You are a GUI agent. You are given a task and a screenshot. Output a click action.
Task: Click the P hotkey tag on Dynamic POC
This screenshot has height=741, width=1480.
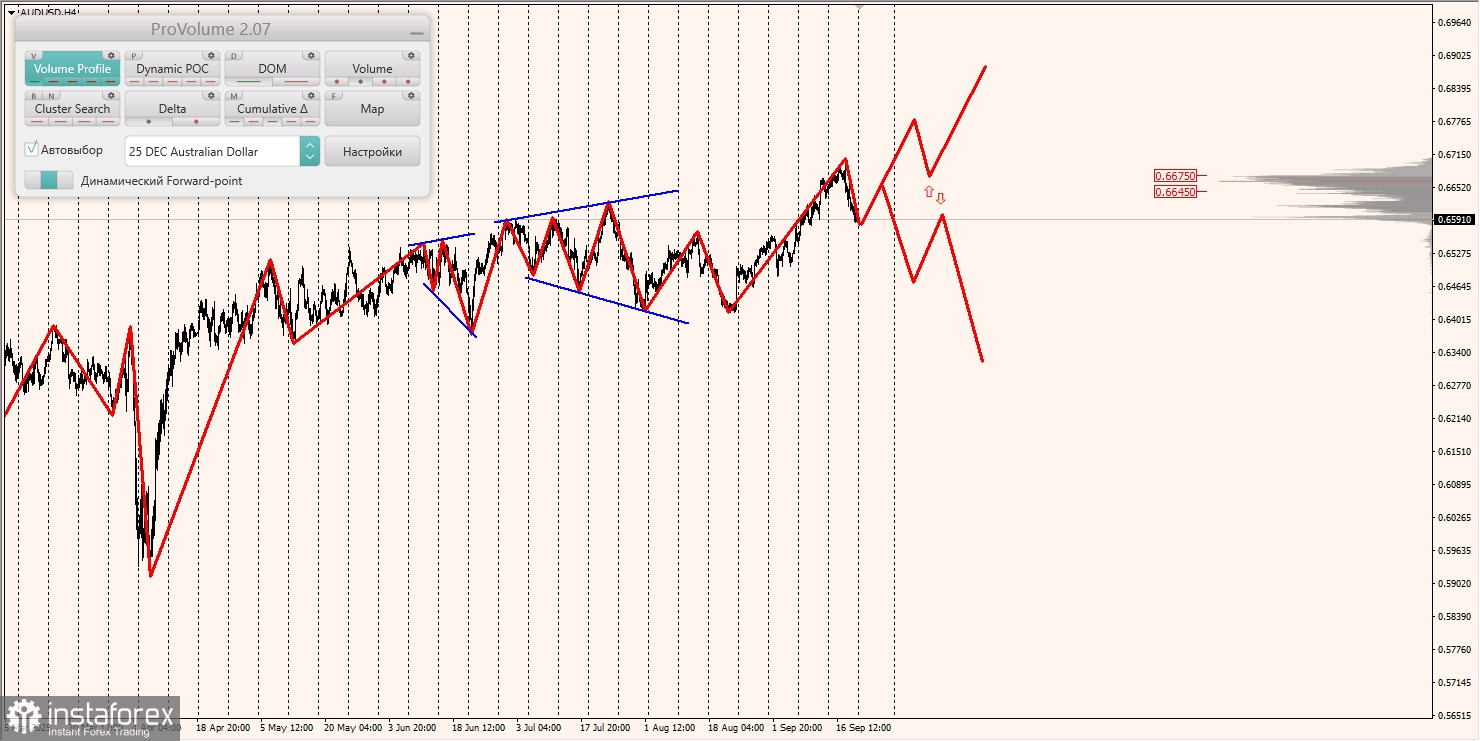coord(134,56)
